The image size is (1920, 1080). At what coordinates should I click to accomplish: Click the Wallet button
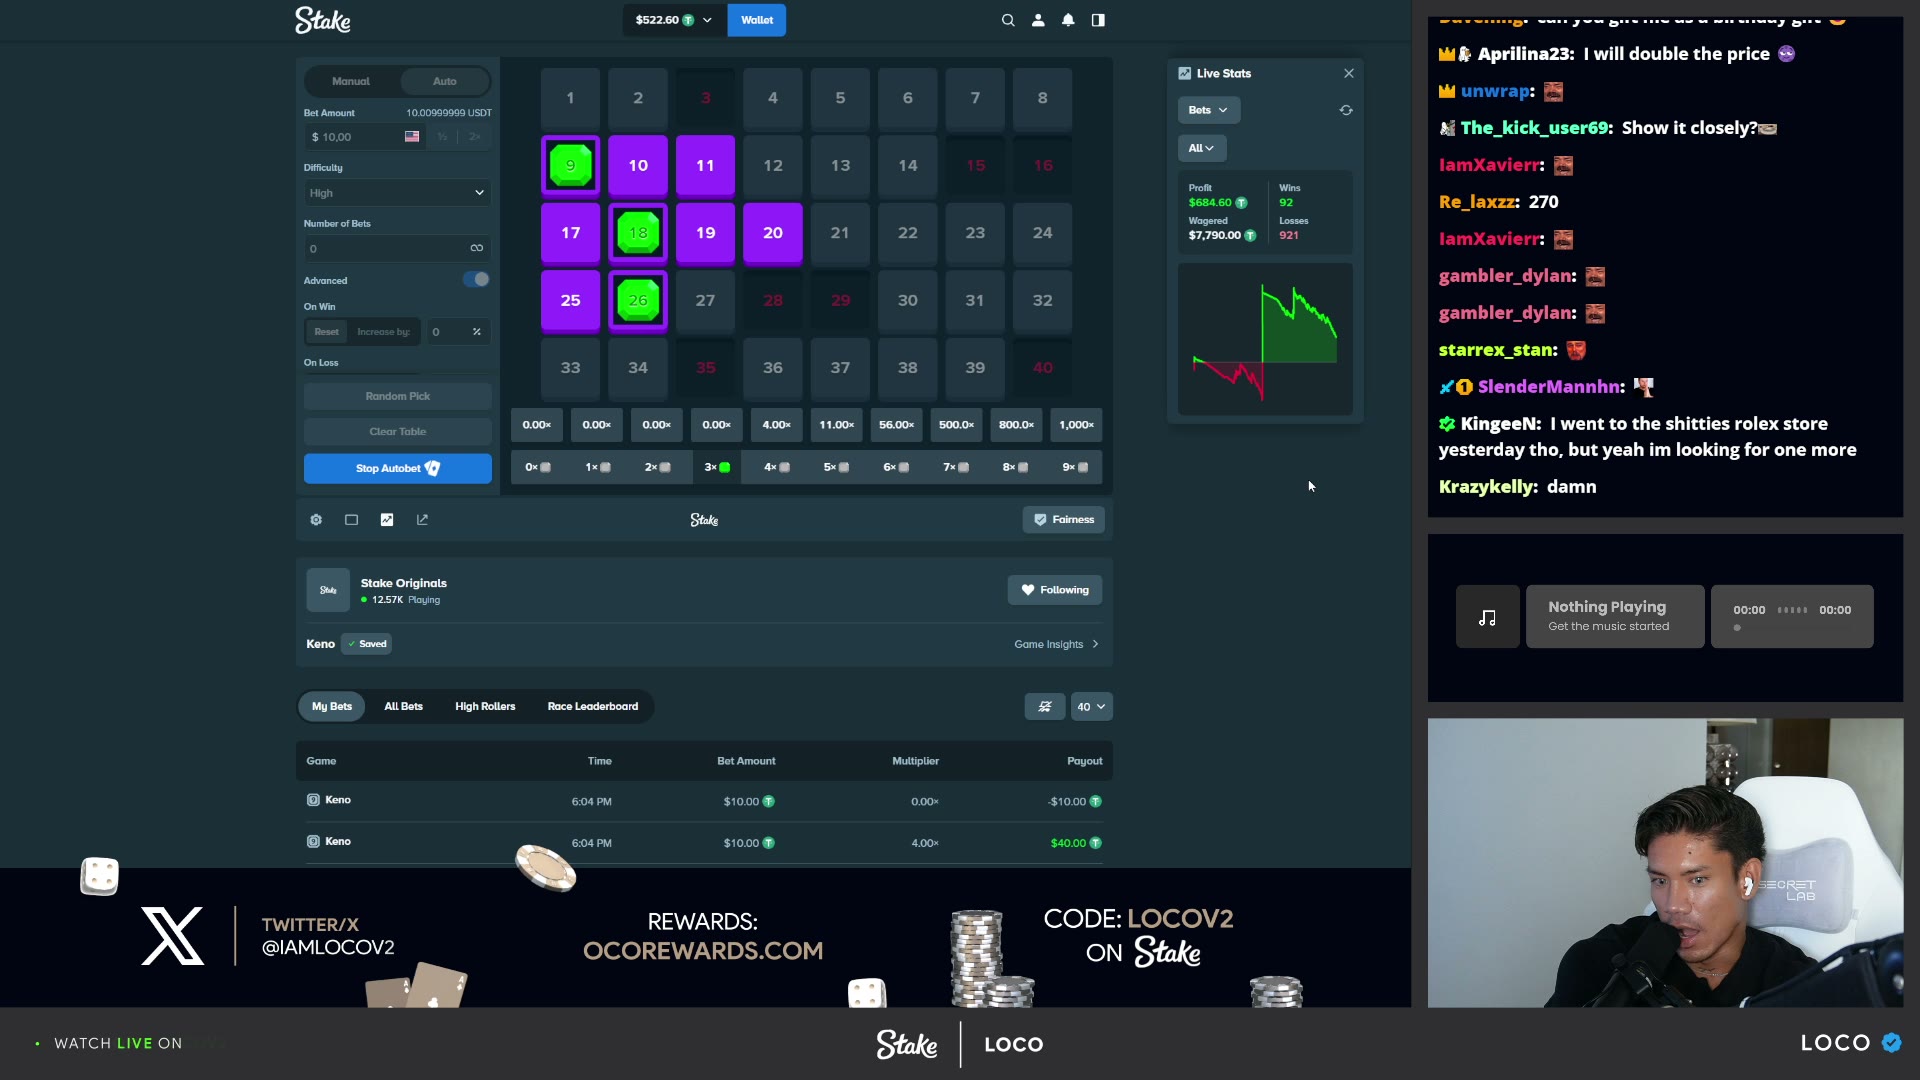click(x=757, y=20)
